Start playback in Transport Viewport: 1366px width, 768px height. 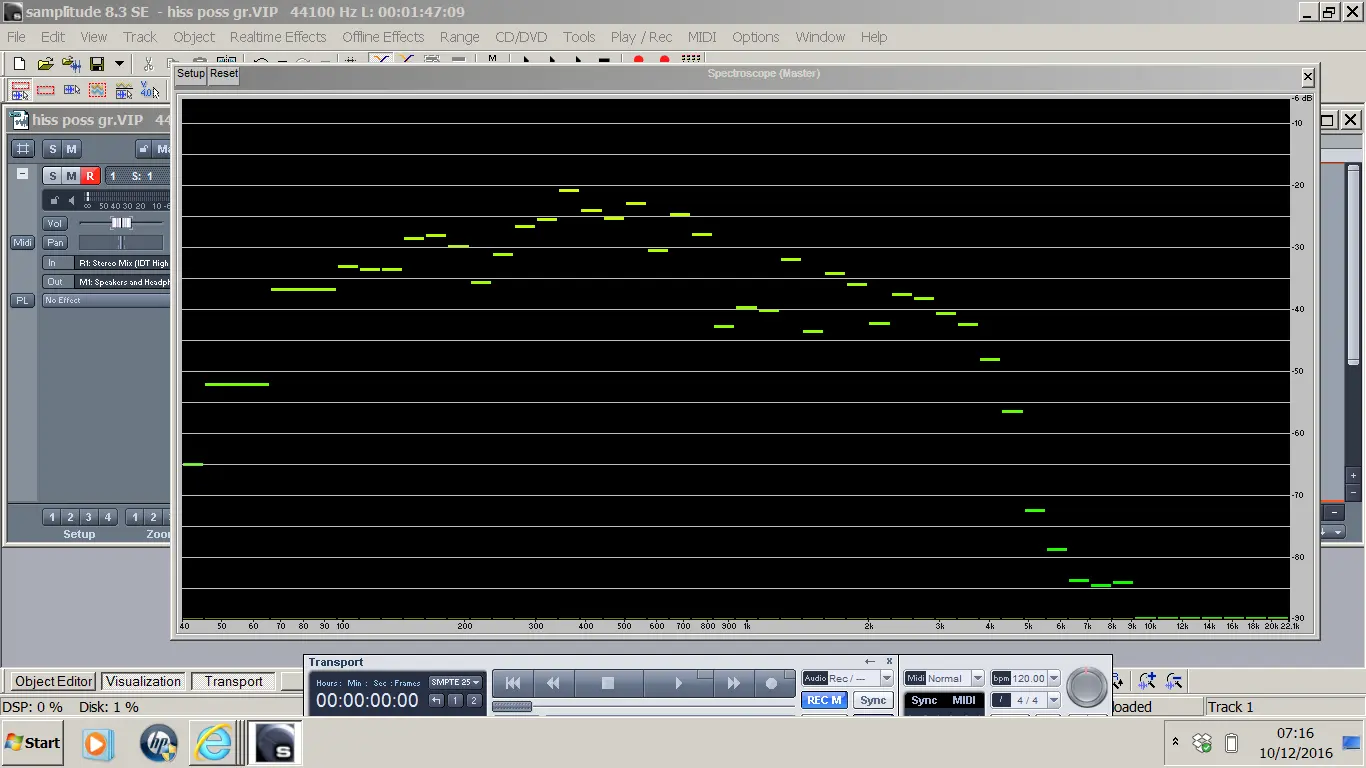pos(678,683)
